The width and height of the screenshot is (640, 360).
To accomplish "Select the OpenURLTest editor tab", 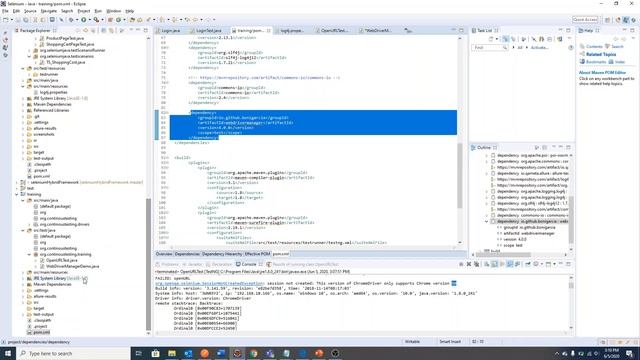I will [333, 31].
